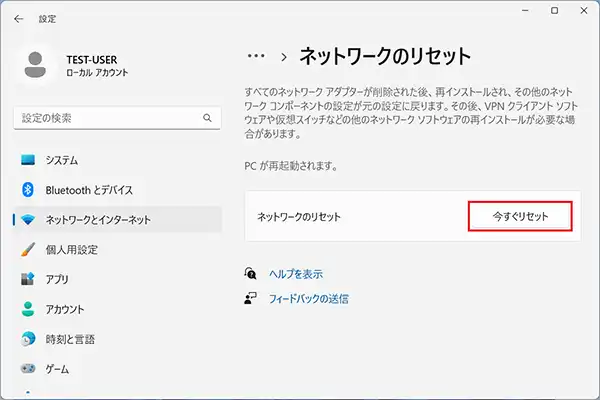This screenshot has width=600, height=400.
Task: Open the システム settings category
Action: (117, 160)
